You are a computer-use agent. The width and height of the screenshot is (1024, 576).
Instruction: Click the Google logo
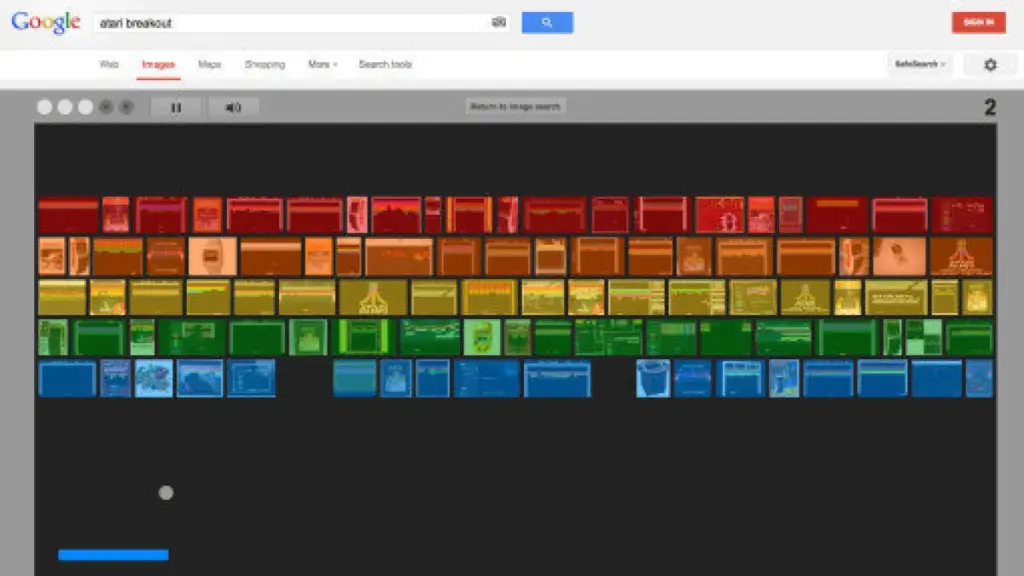click(x=46, y=23)
